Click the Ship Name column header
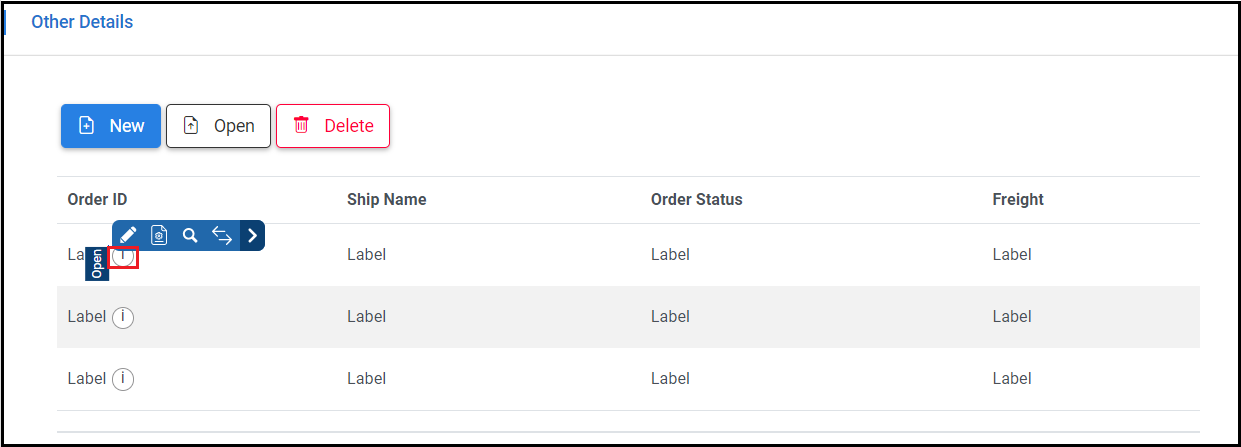The width and height of the screenshot is (1241, 447). pos(386,199)
